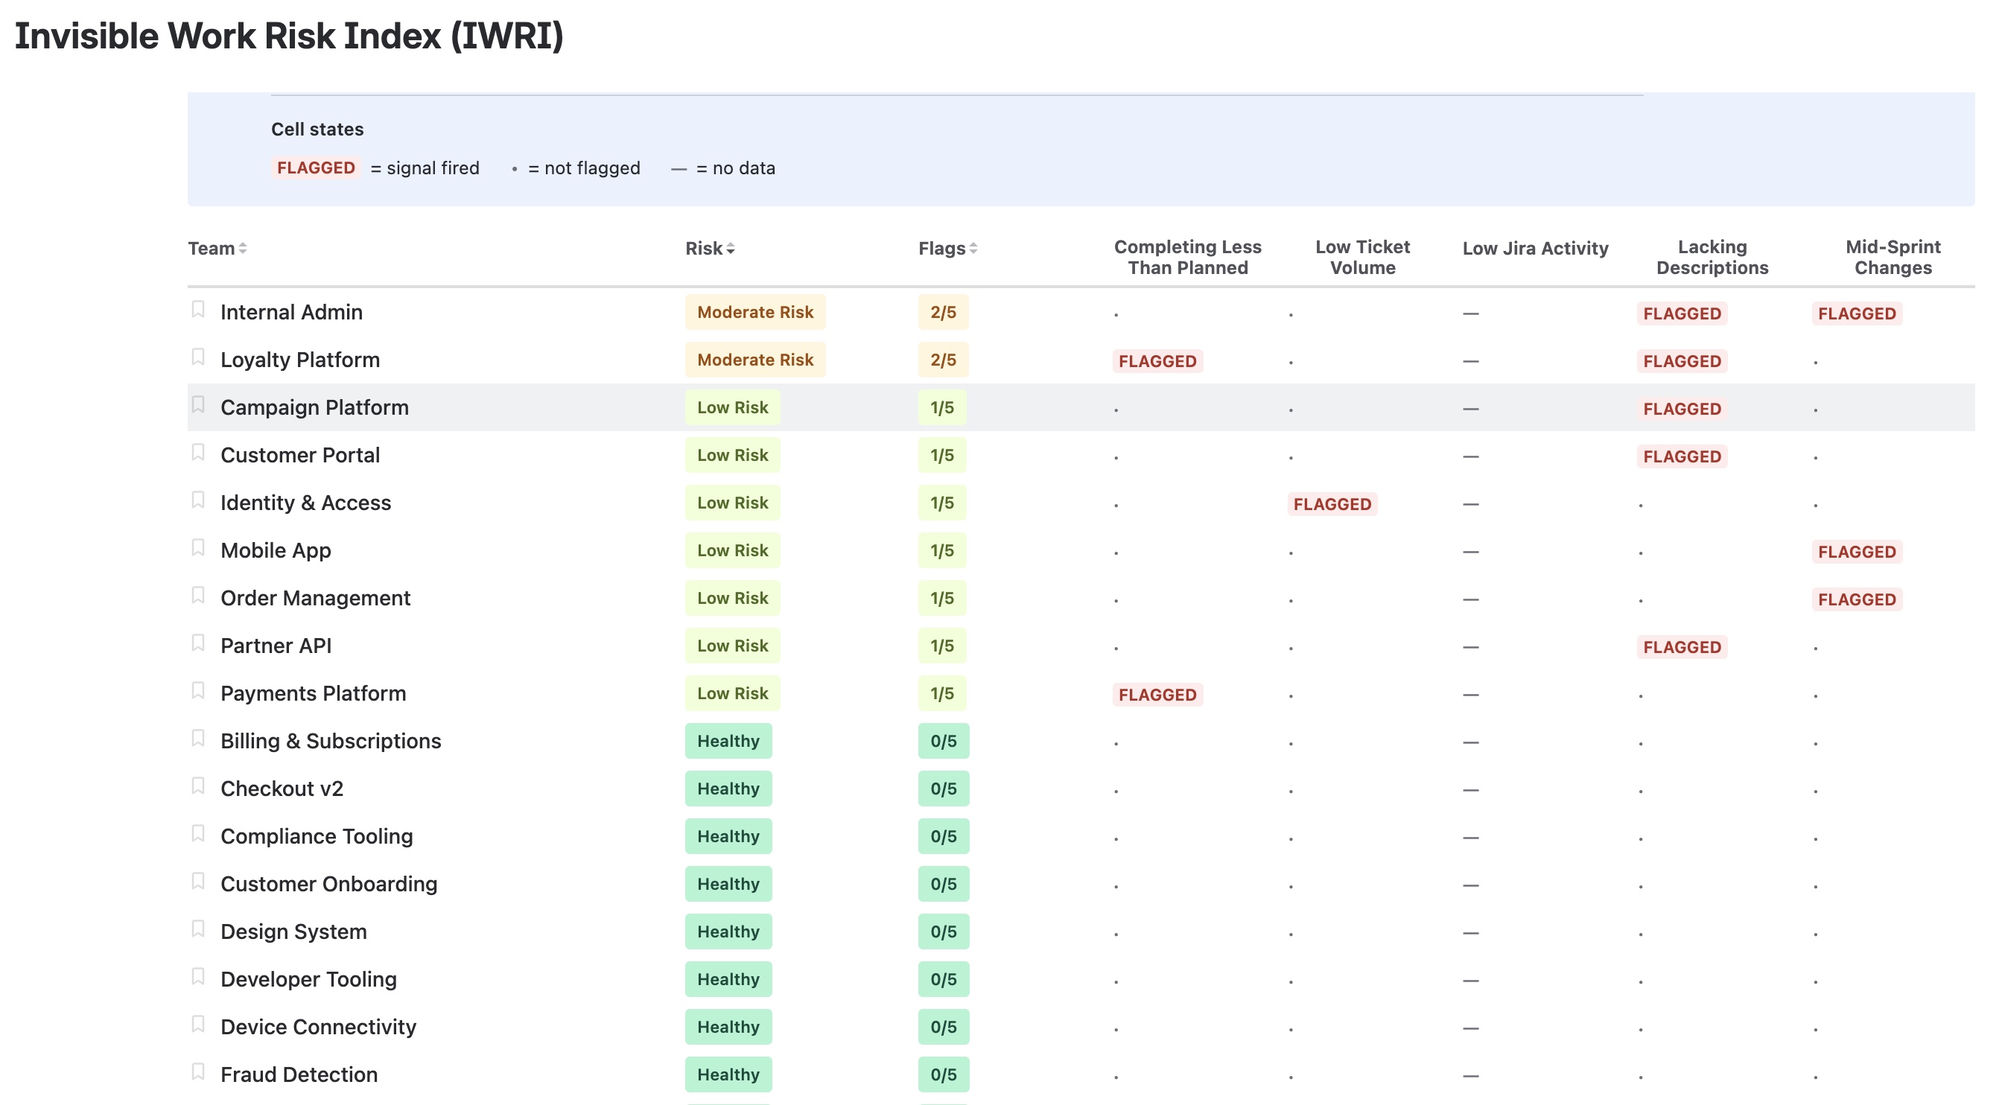1999x1105 pixels.
Task: Sort the table by Risk column
Action: click(710, 248)
